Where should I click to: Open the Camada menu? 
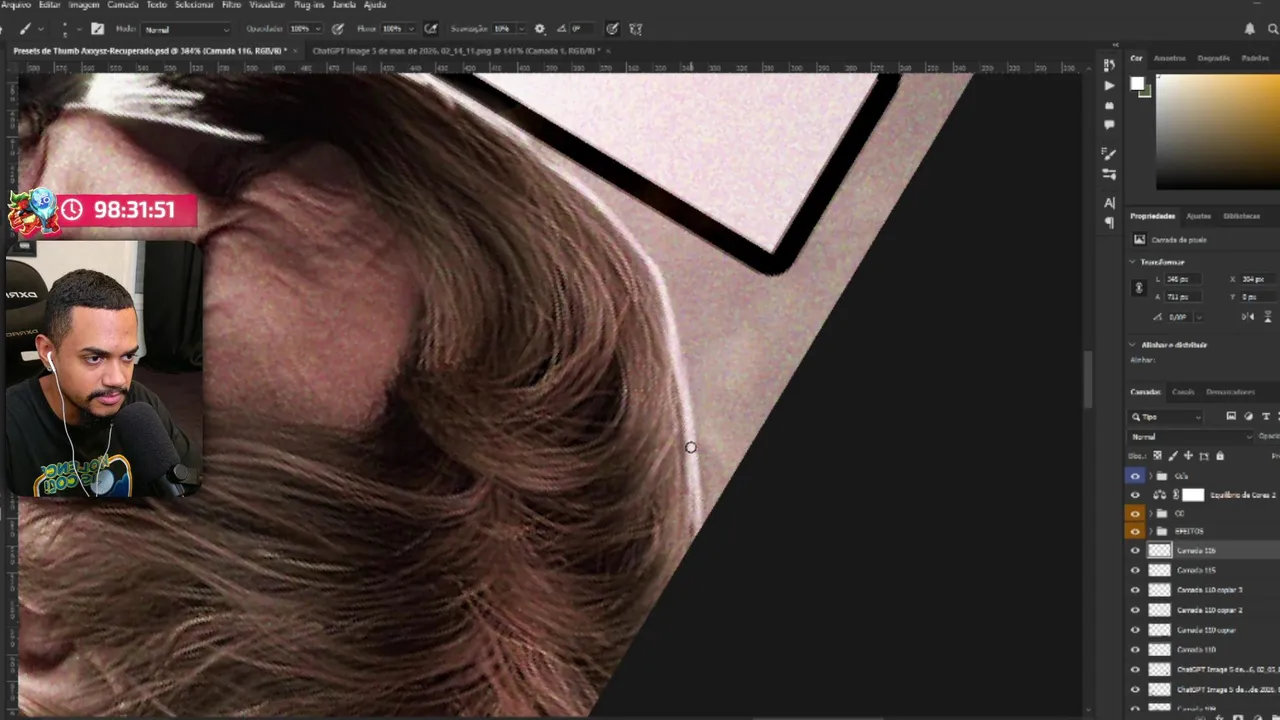[x=123, y=5]
